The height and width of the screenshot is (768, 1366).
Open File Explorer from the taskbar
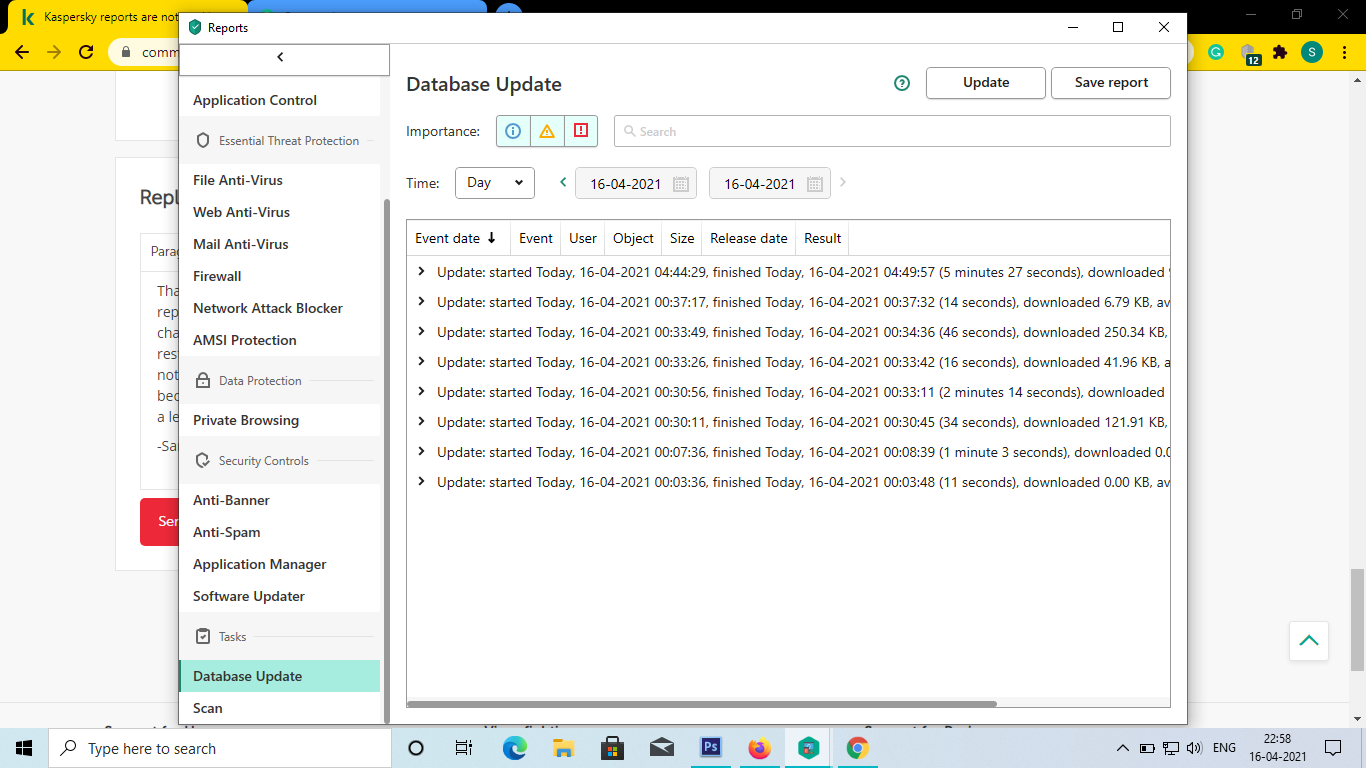[x=563, y=748]
